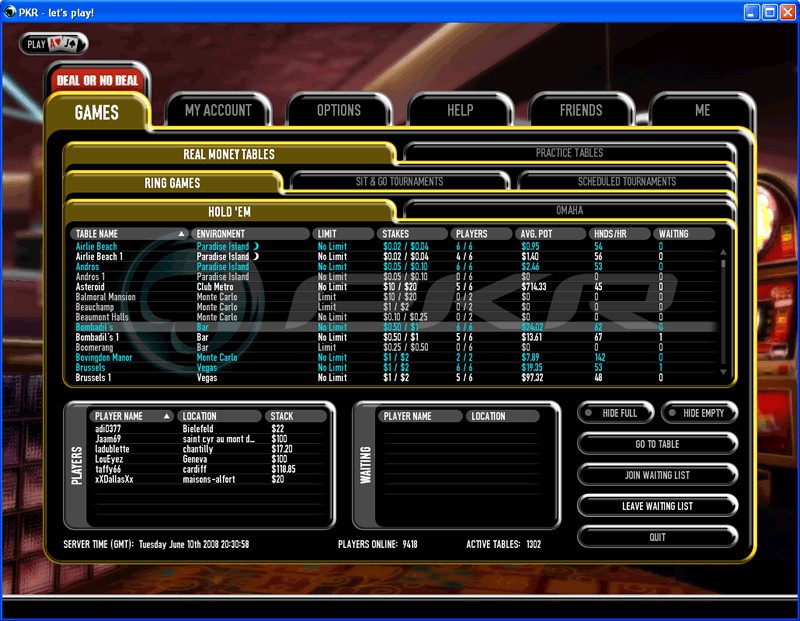Sort by Players column header
The width and height of the screenshot is (800, 621).
click(481, 234)
